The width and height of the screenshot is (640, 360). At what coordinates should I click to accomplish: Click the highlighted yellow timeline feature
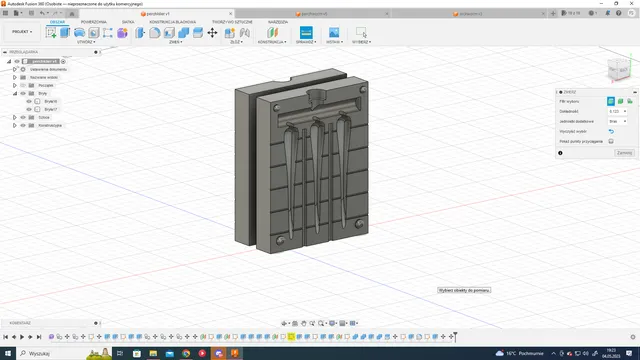coord(291,337)
